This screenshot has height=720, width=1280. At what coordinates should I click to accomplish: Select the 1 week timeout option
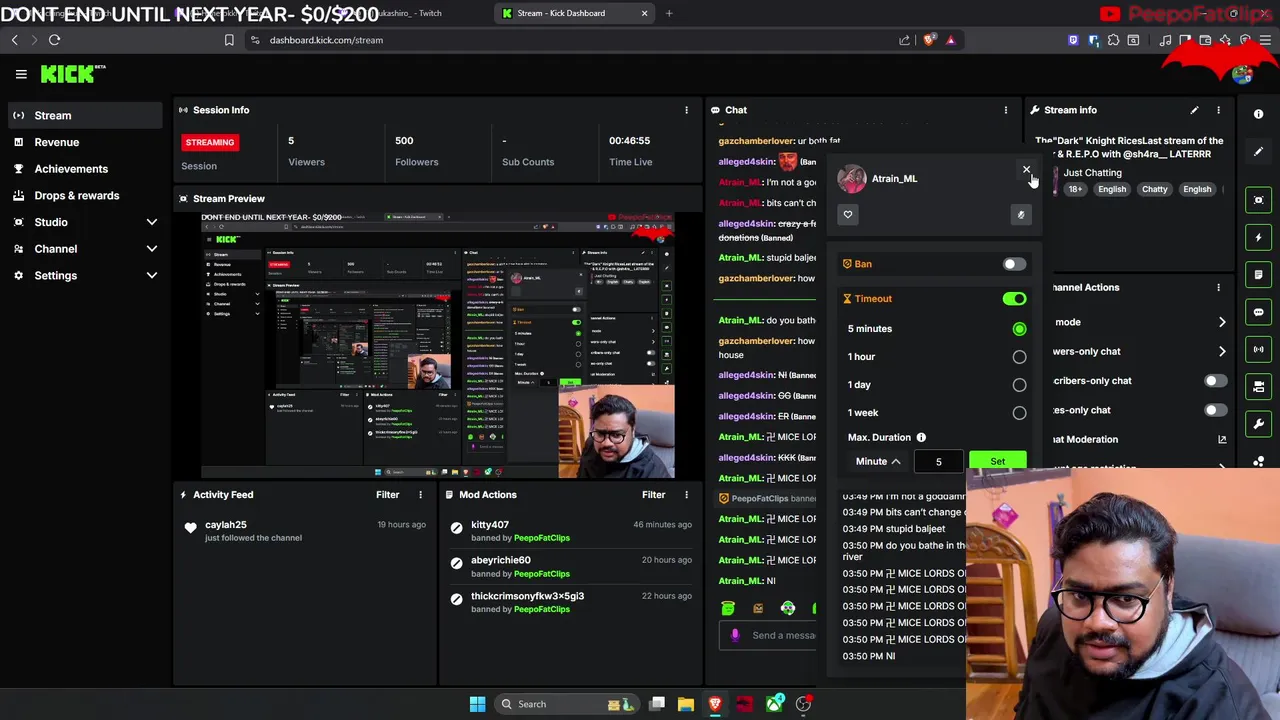[1019, 413]
